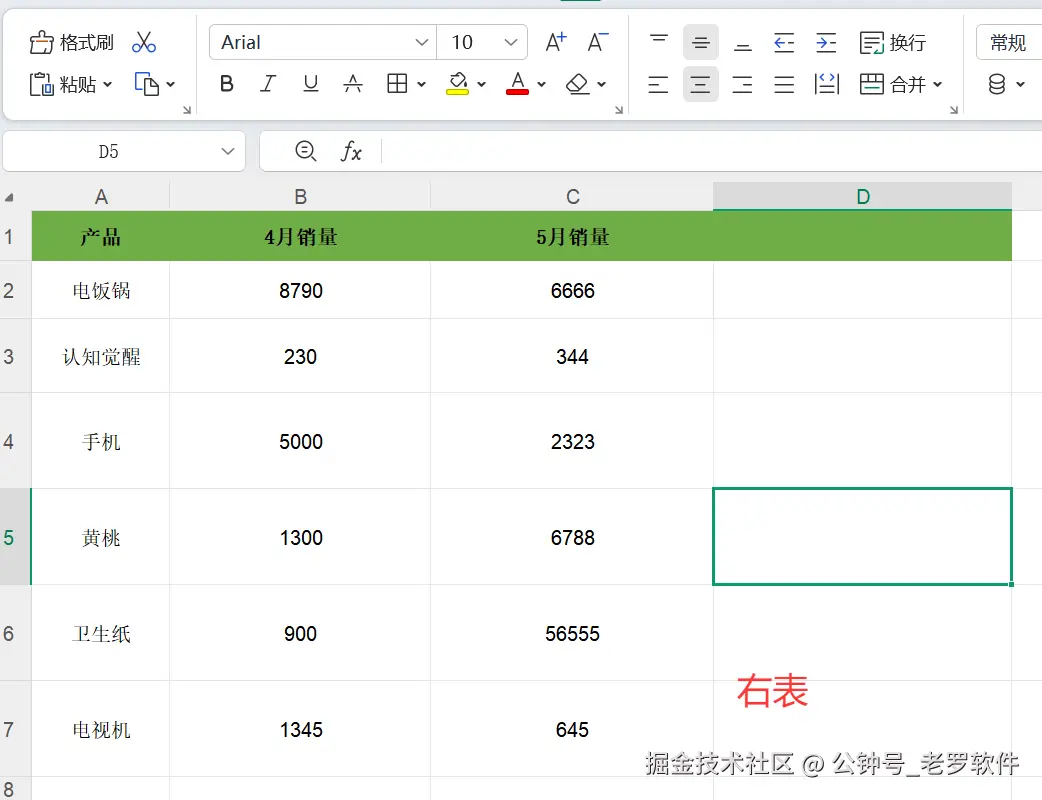Click cell containing 卫生纸
Viewport: 1042px width, 800px height.
tap(100, 633)
